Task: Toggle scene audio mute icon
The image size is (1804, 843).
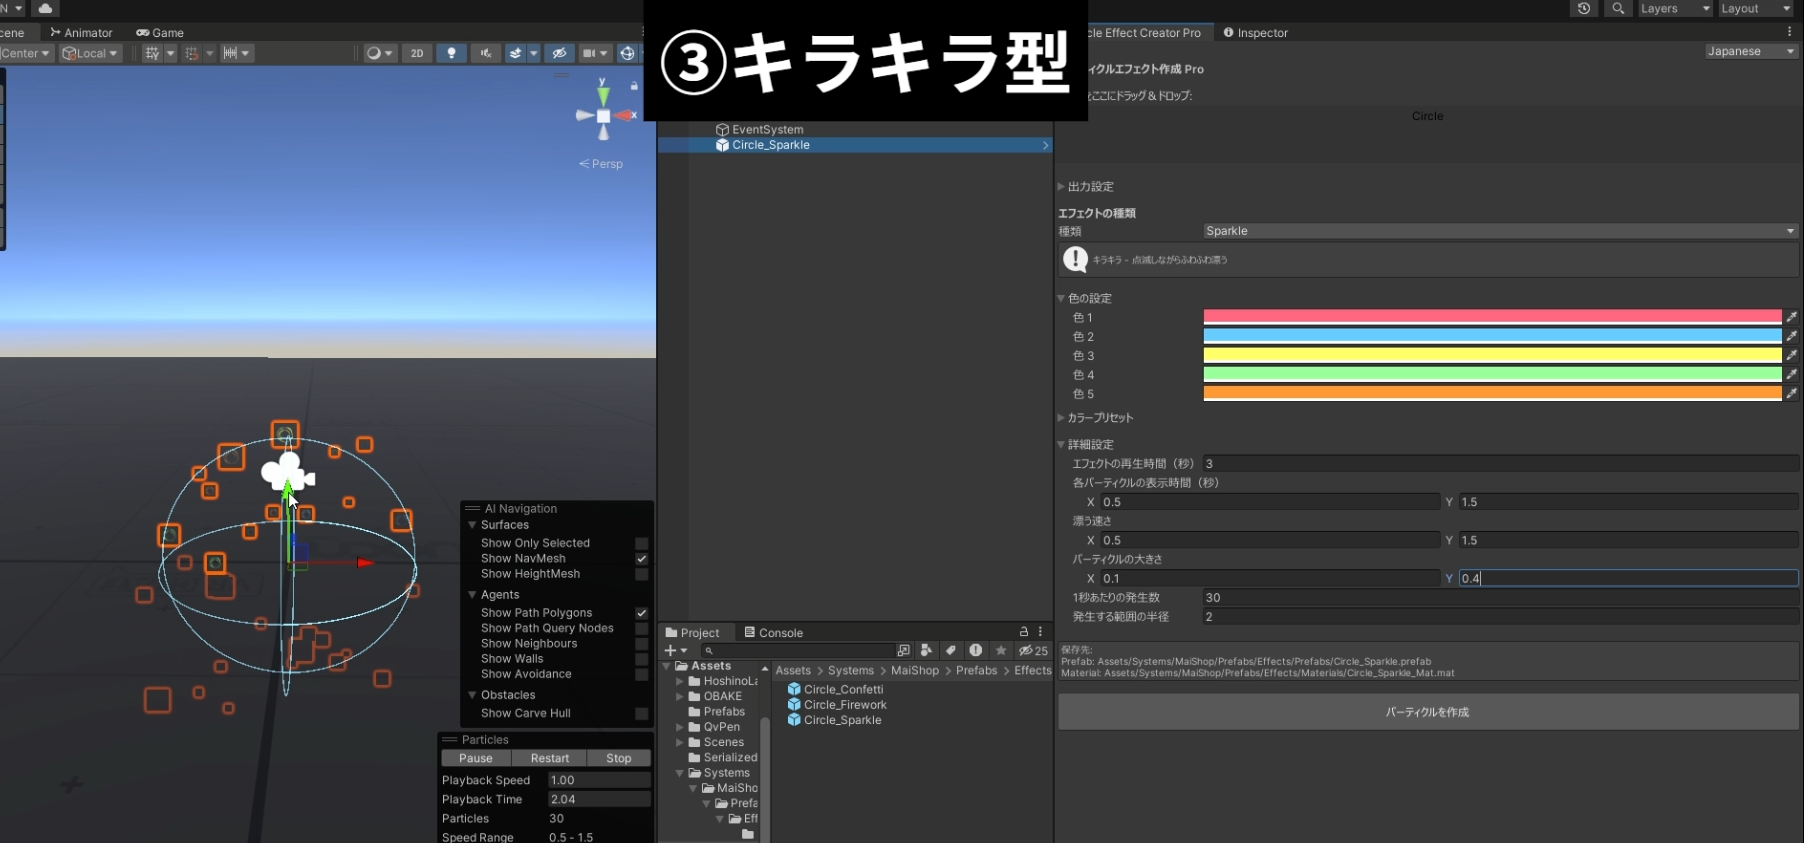Action: [485, 53]
